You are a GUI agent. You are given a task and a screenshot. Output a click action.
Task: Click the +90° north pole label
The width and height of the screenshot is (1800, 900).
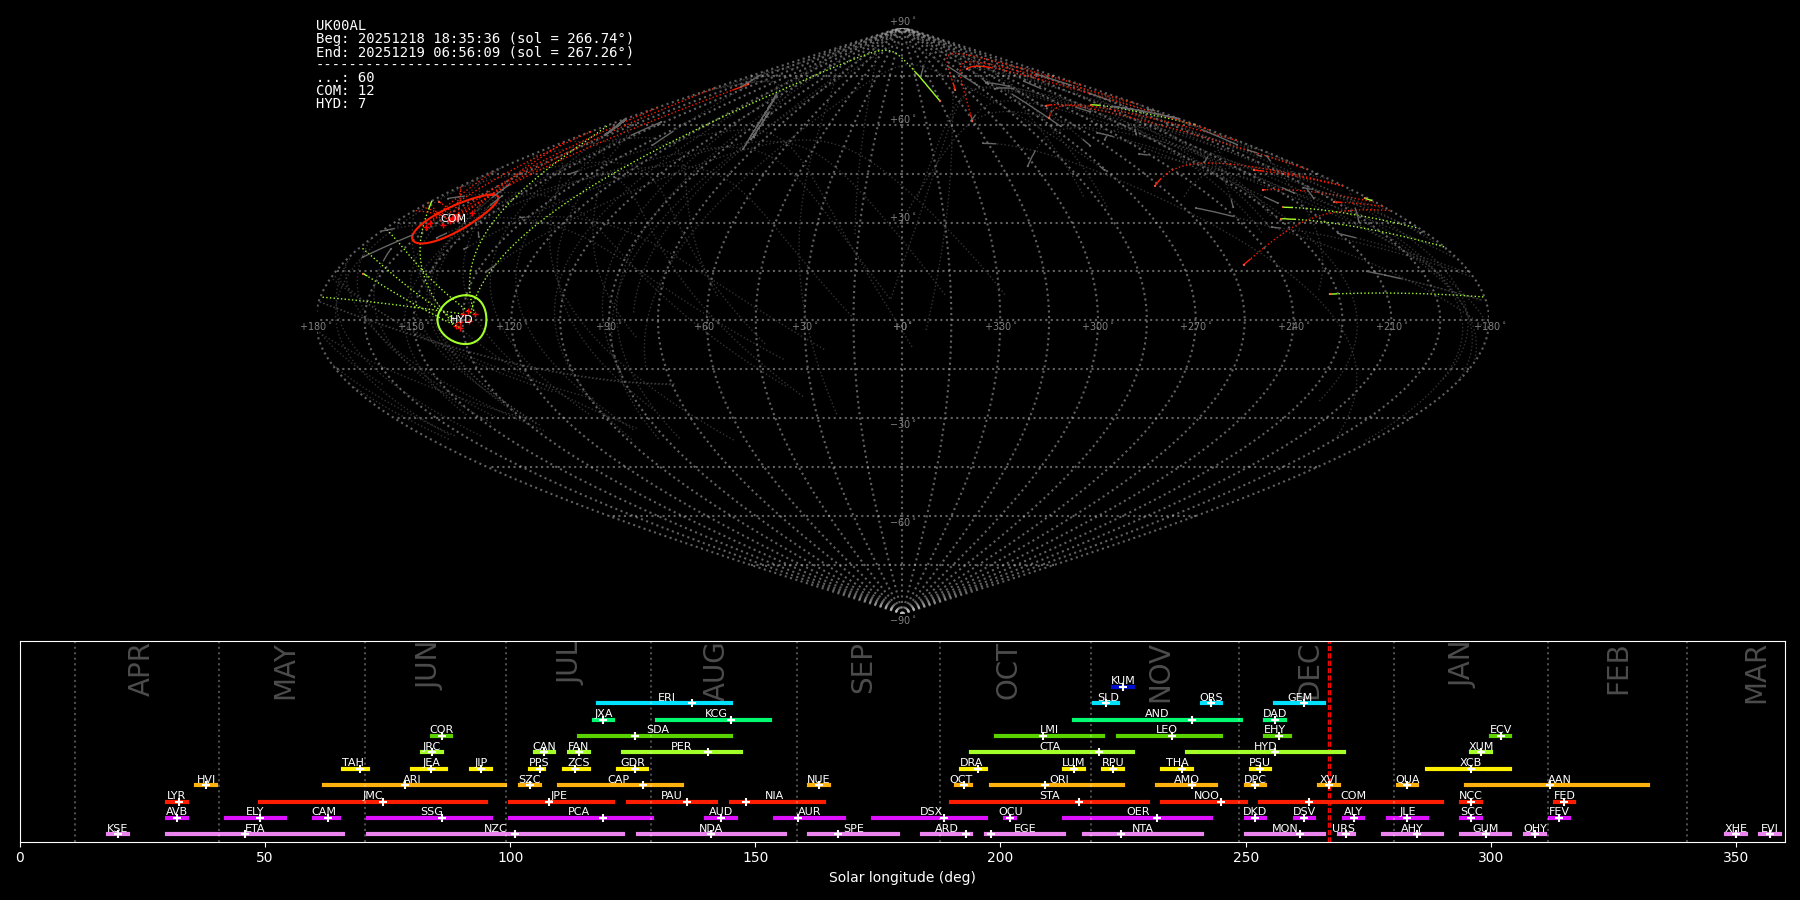[902, 22]
